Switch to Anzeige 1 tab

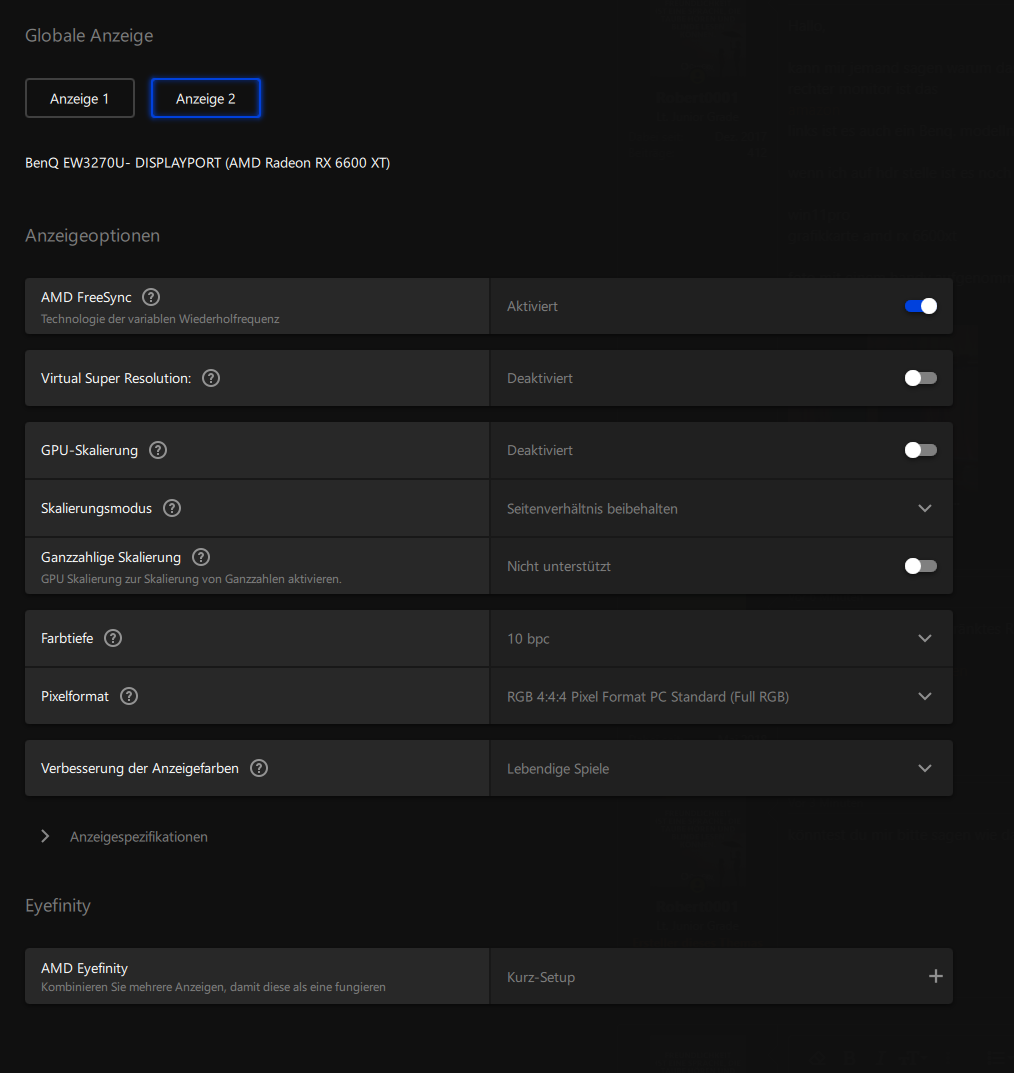tap(80, 98)
